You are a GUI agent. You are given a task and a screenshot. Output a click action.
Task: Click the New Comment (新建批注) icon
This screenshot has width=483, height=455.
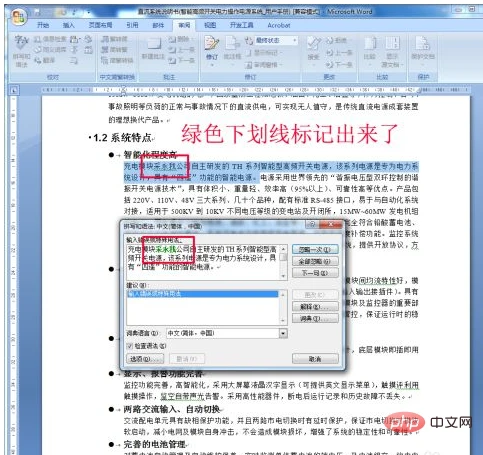[x=153, y=48]
